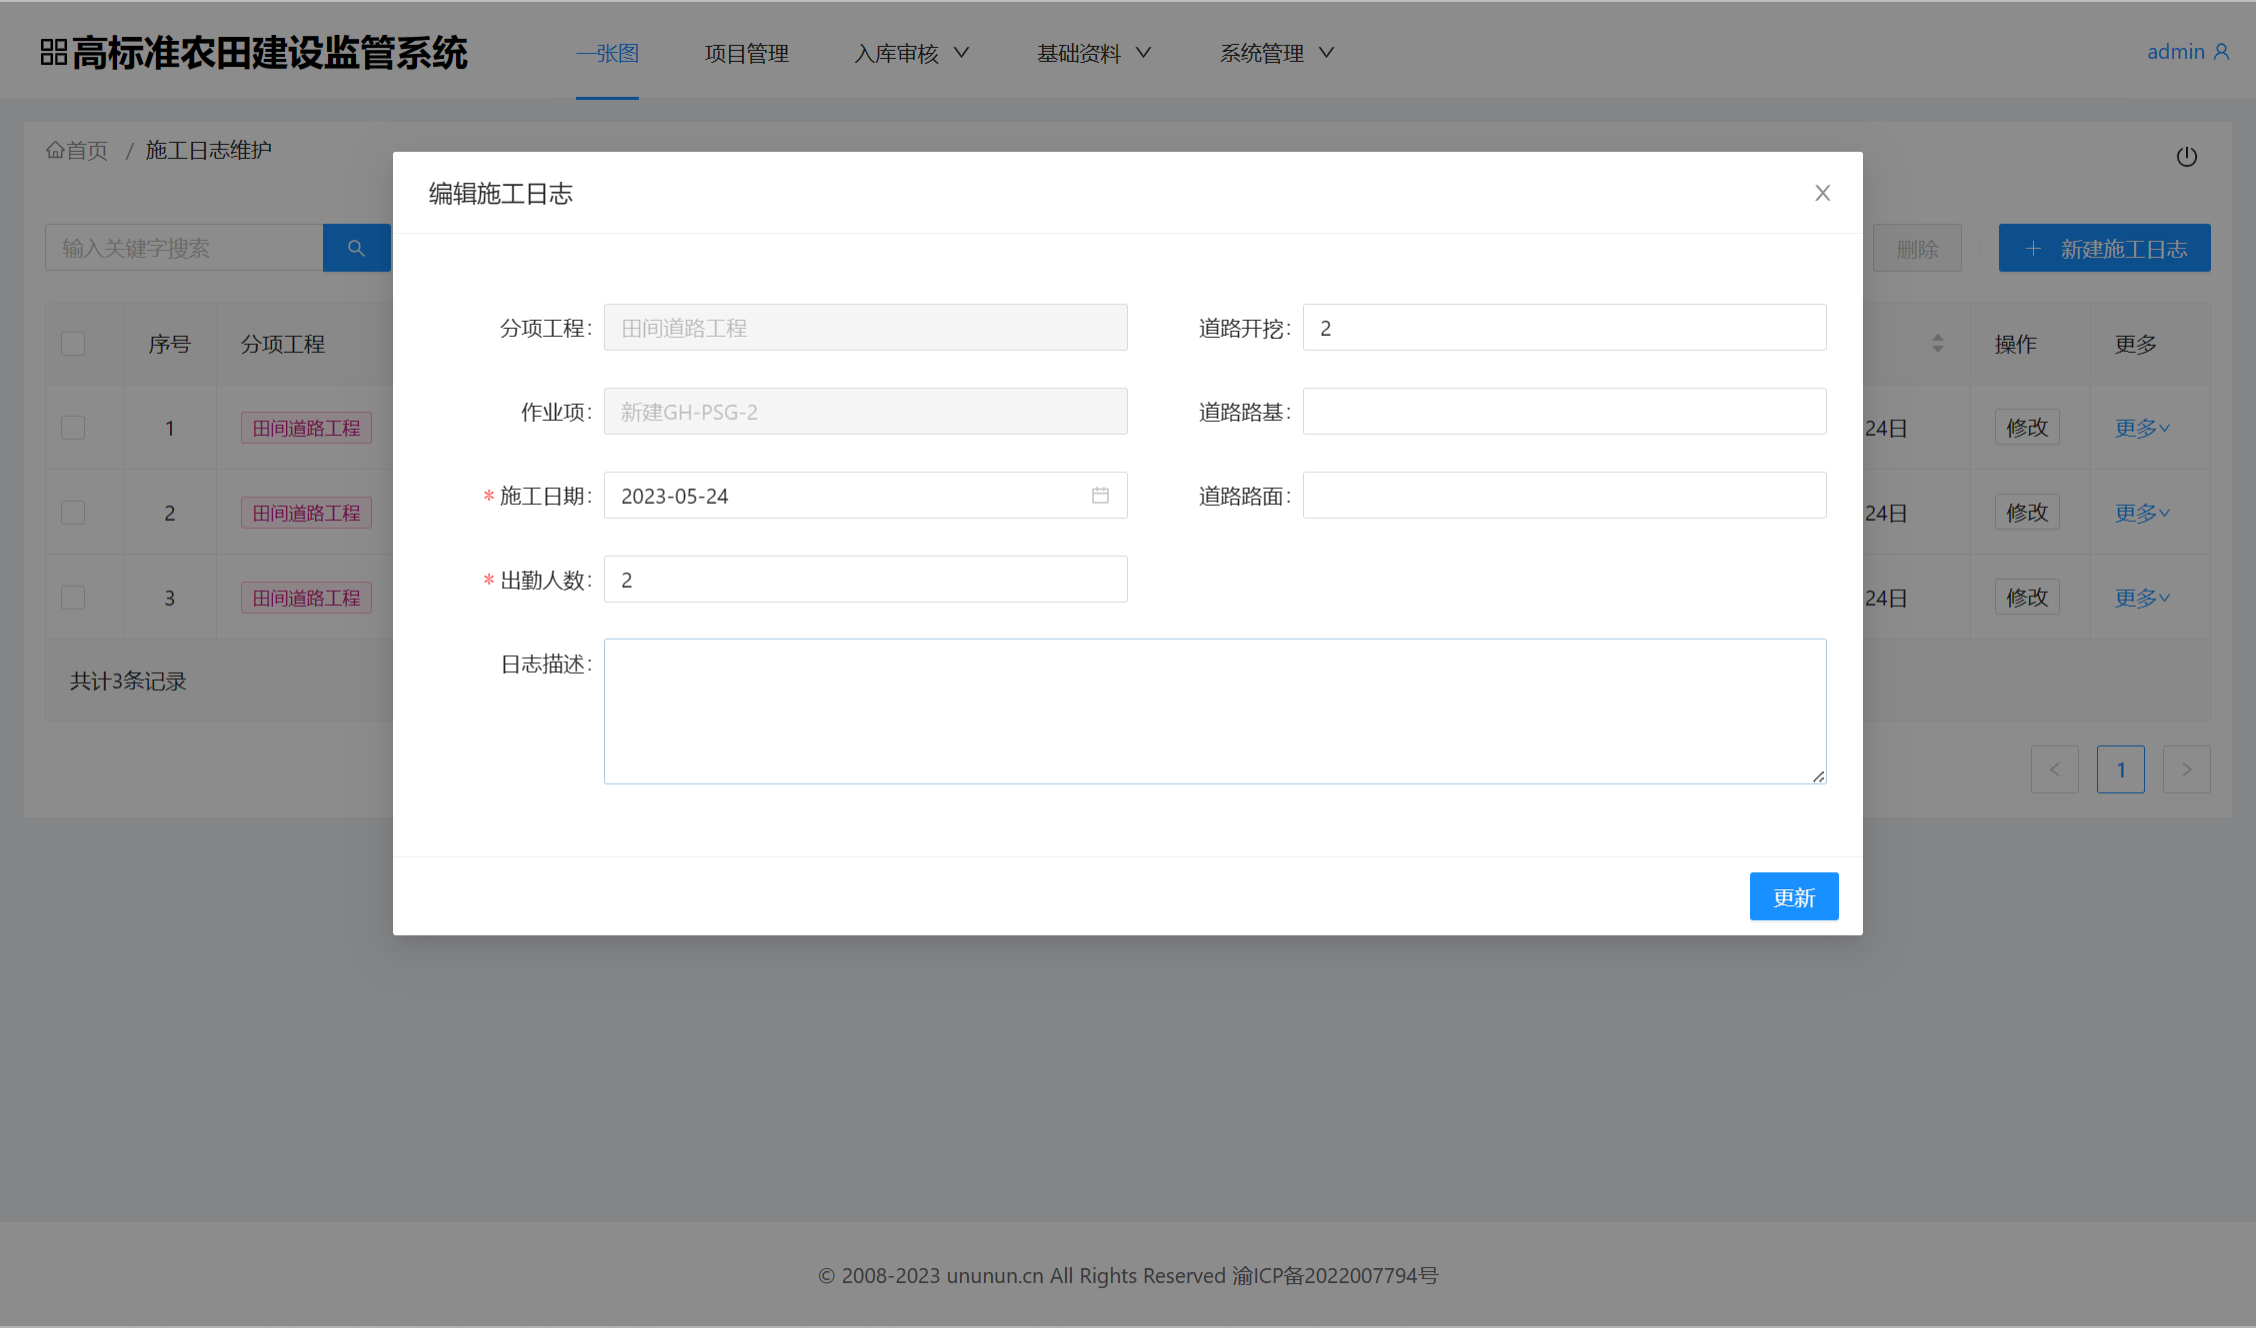Click the 道路路基 input field
This screenshot has height=1328, width=2256.
click(x=1564, y=412)
